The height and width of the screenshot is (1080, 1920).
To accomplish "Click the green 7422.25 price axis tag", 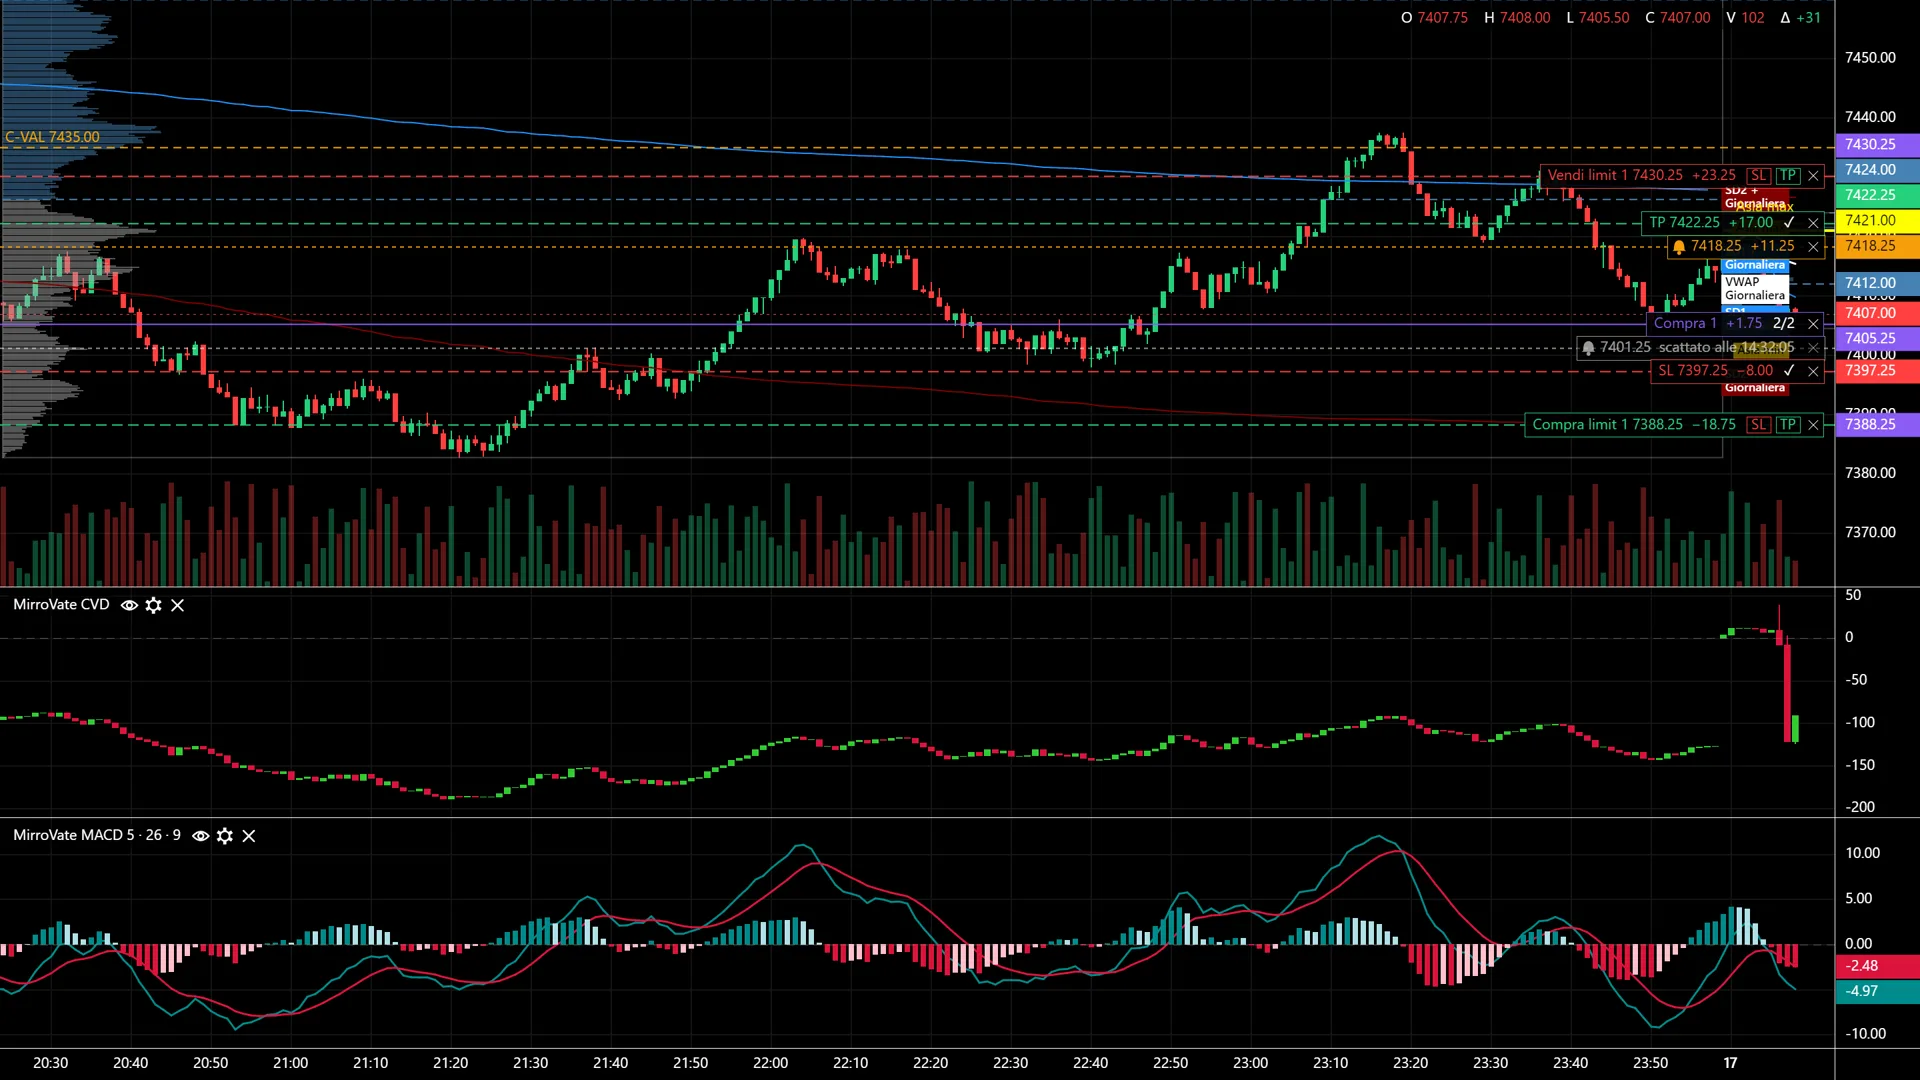I will point(1877,195).
